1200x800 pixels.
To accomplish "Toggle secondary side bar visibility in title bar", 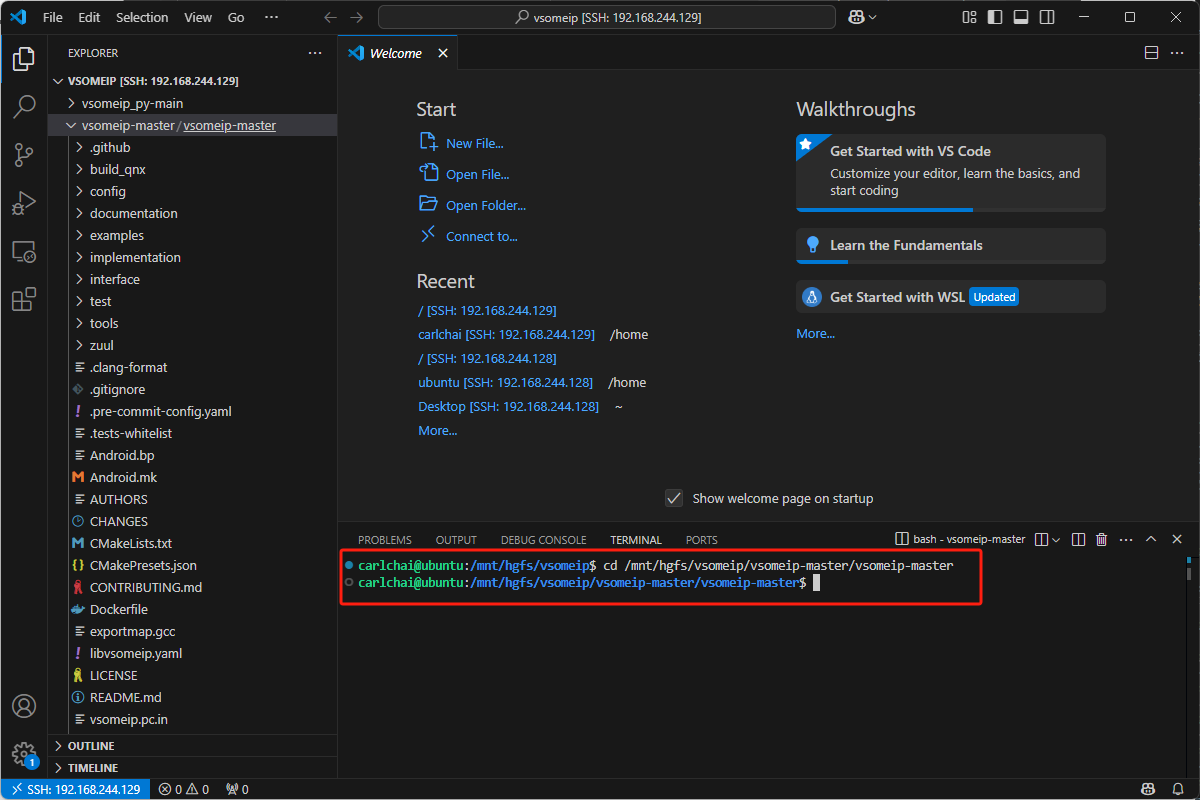I will click(1047, 17).
